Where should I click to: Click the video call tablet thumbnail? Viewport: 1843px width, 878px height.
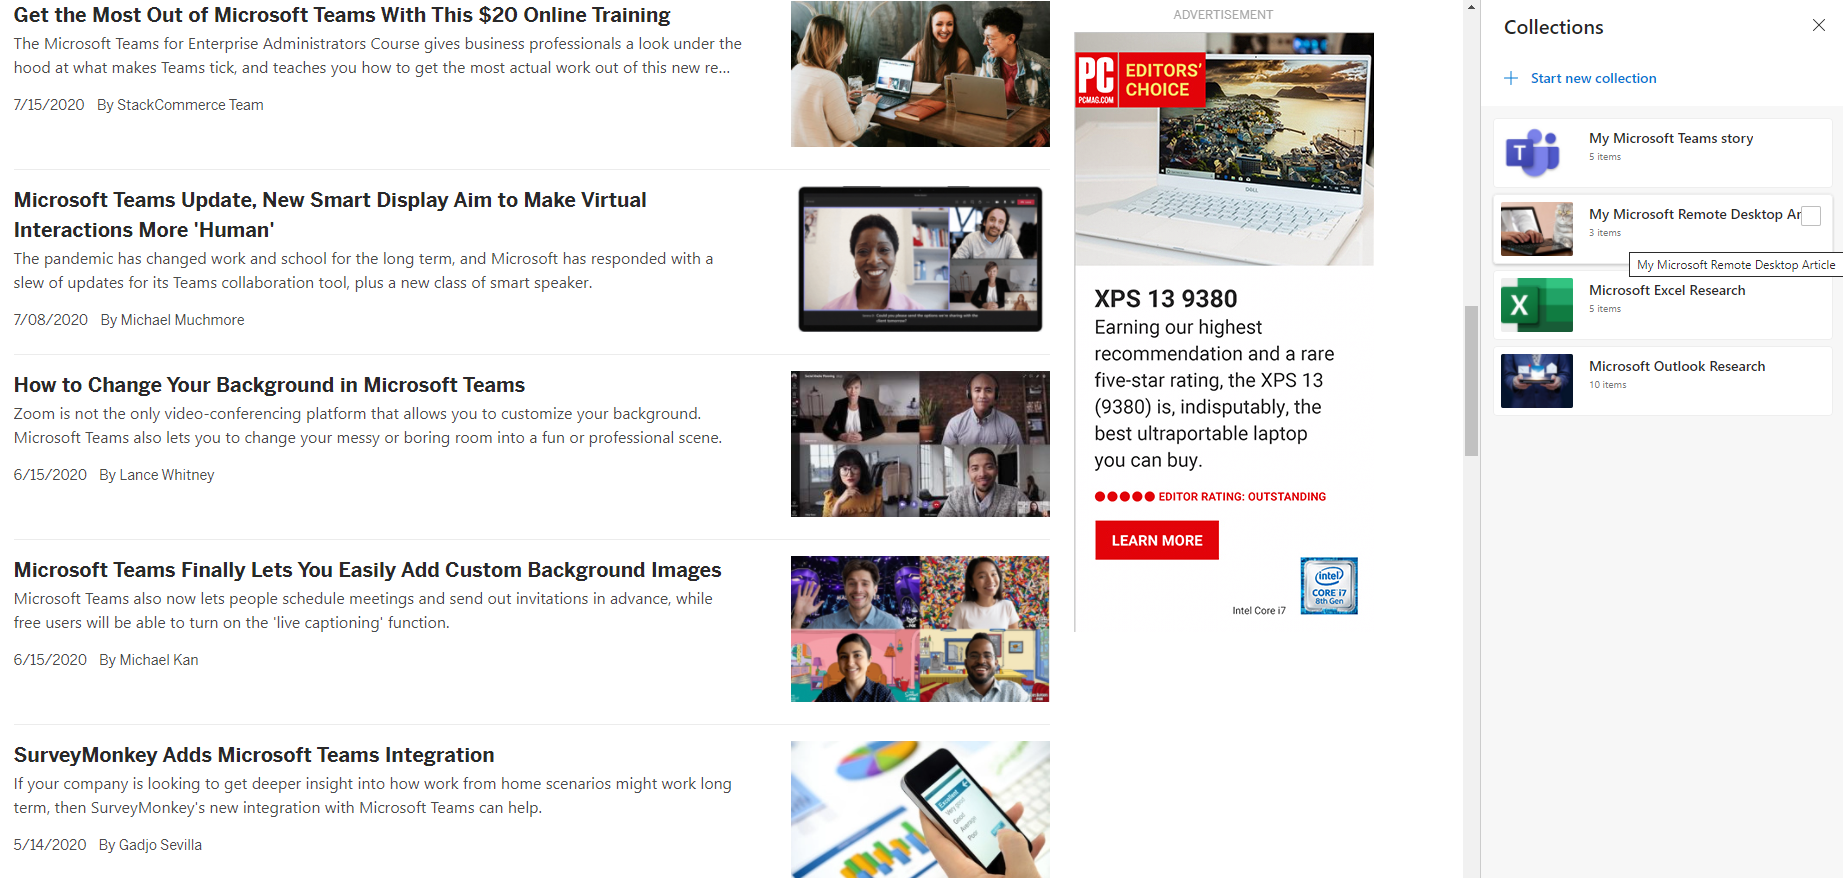pos(920,259)
